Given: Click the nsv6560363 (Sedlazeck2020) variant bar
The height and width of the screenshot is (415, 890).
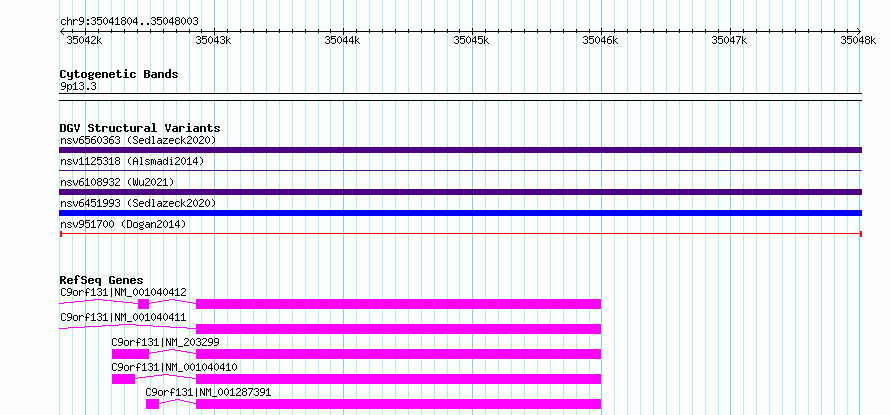Looking at the screenshot, I should [460, 150].
